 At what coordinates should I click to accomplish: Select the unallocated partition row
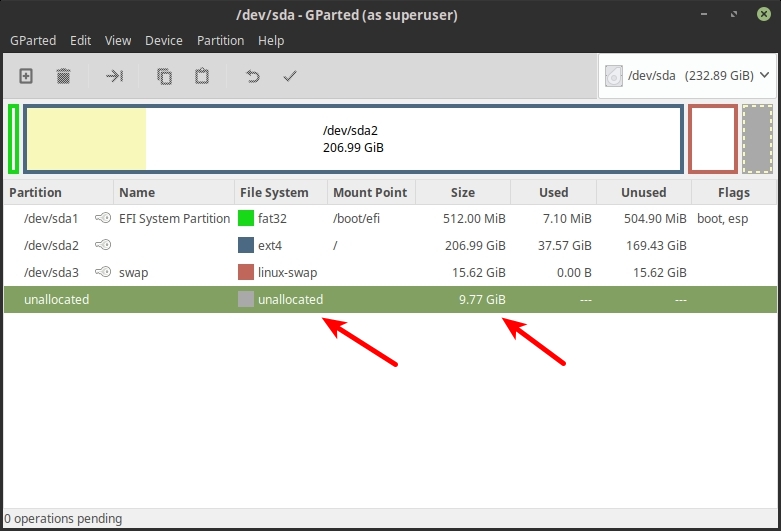click(x=390, y=299)
